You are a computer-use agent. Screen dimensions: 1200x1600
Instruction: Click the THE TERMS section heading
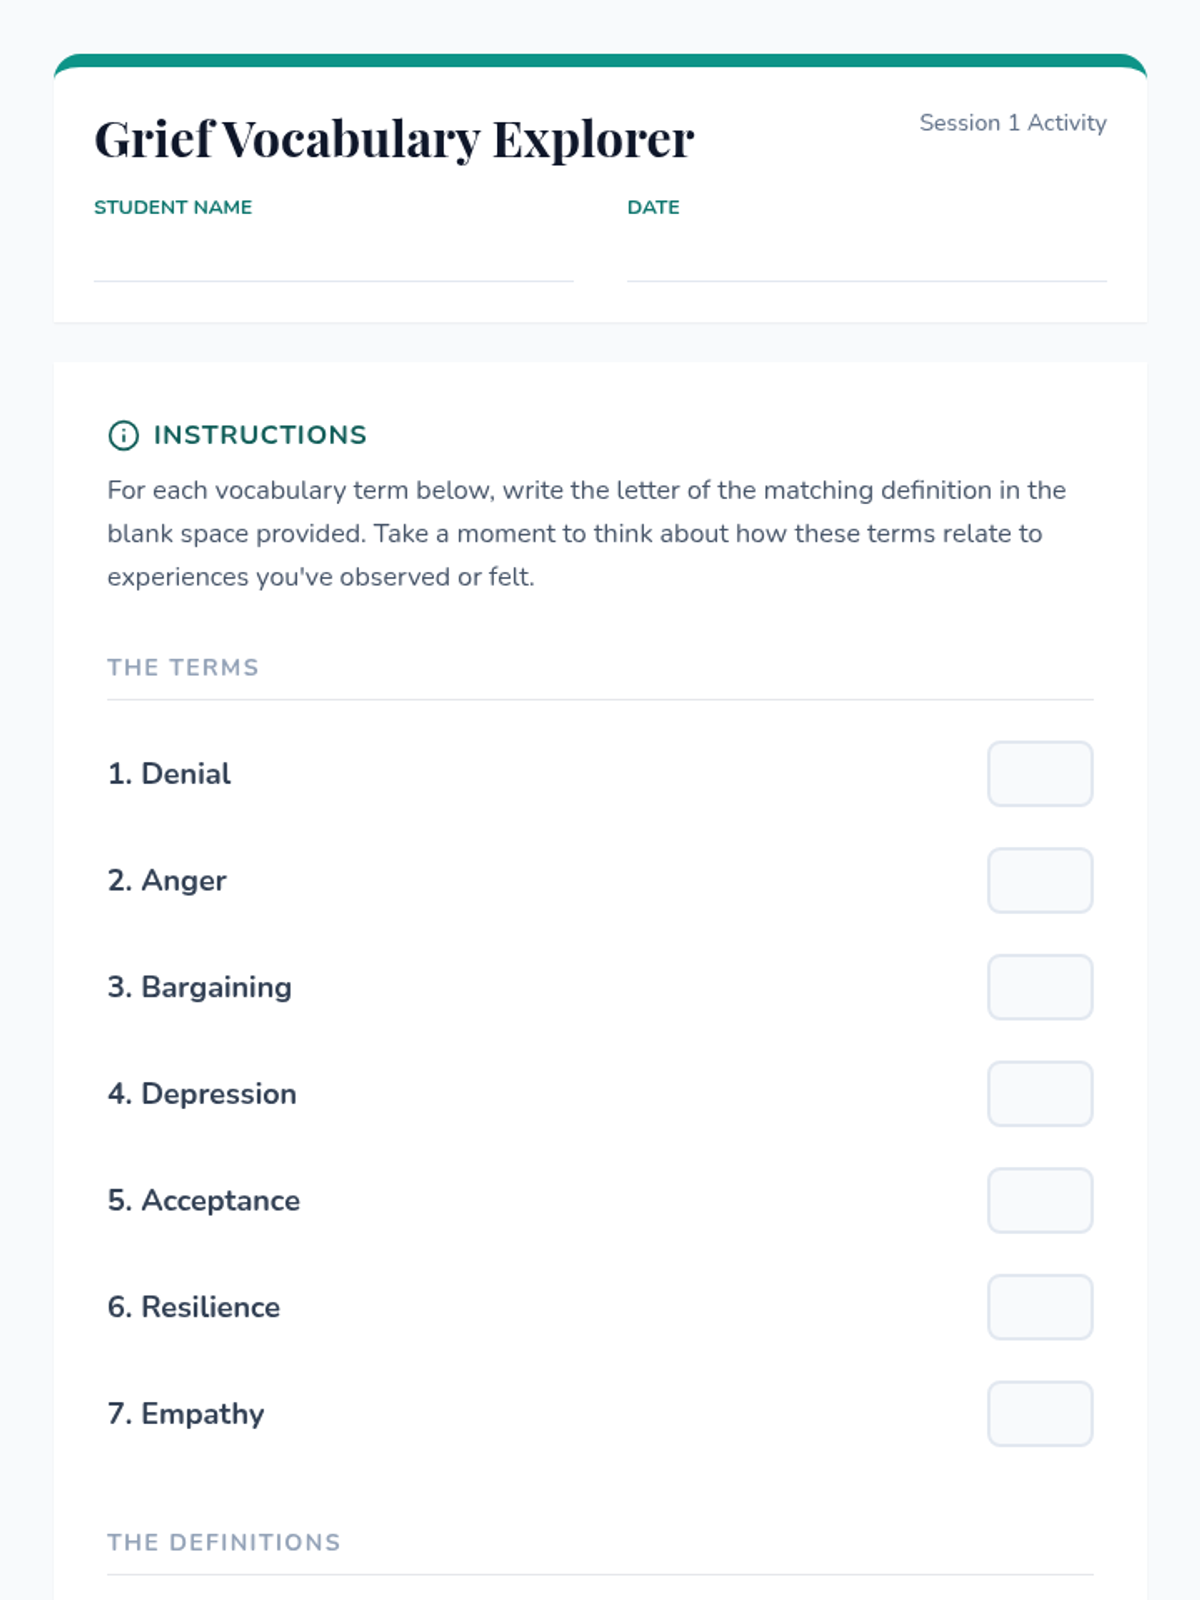pos(183,667)
